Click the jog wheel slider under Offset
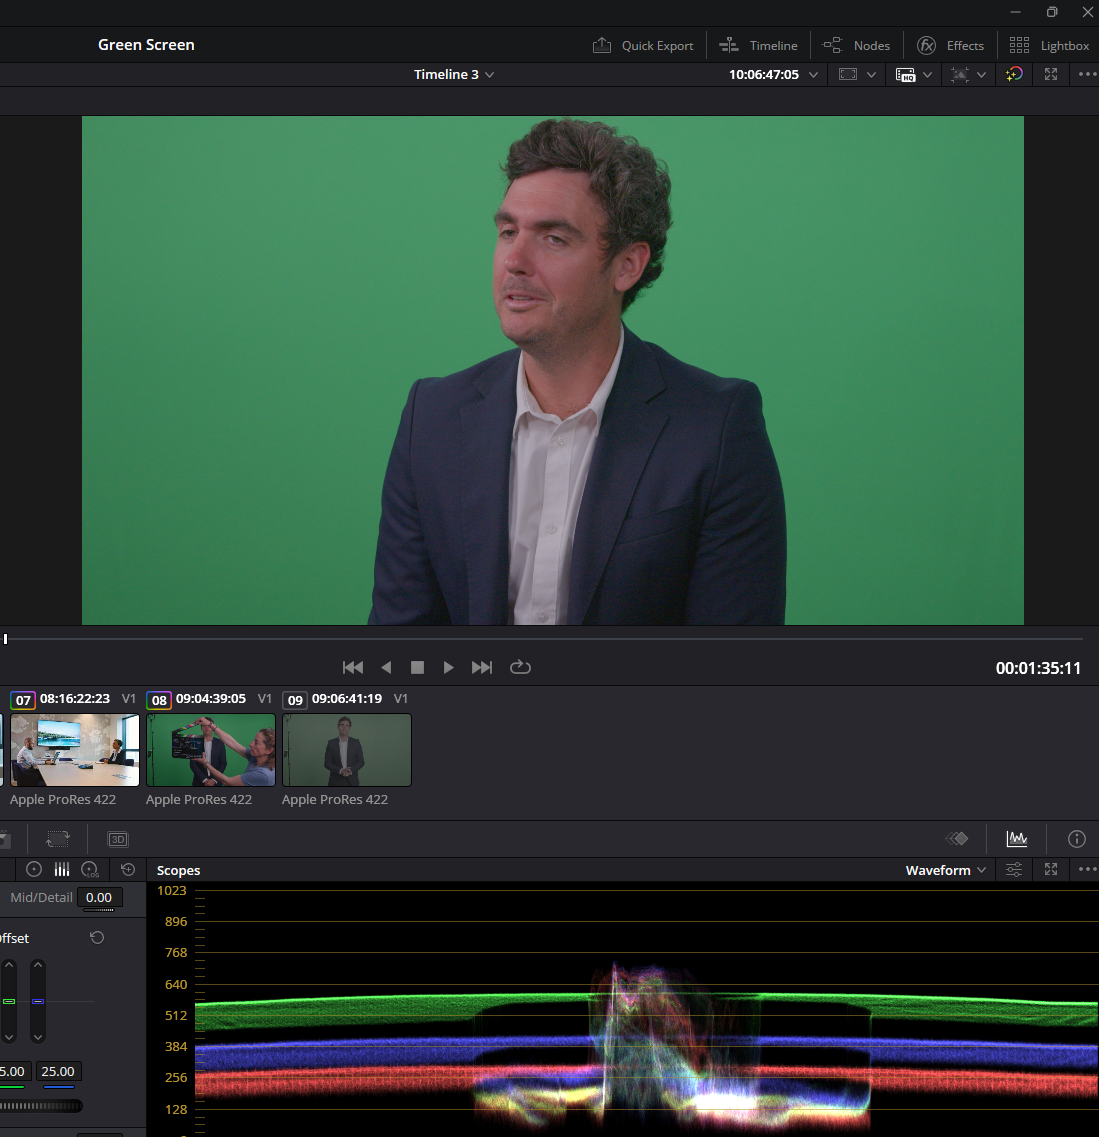Image resolution: width=1099 pixels, height=1137 pixels. (x=41, y=1106)
